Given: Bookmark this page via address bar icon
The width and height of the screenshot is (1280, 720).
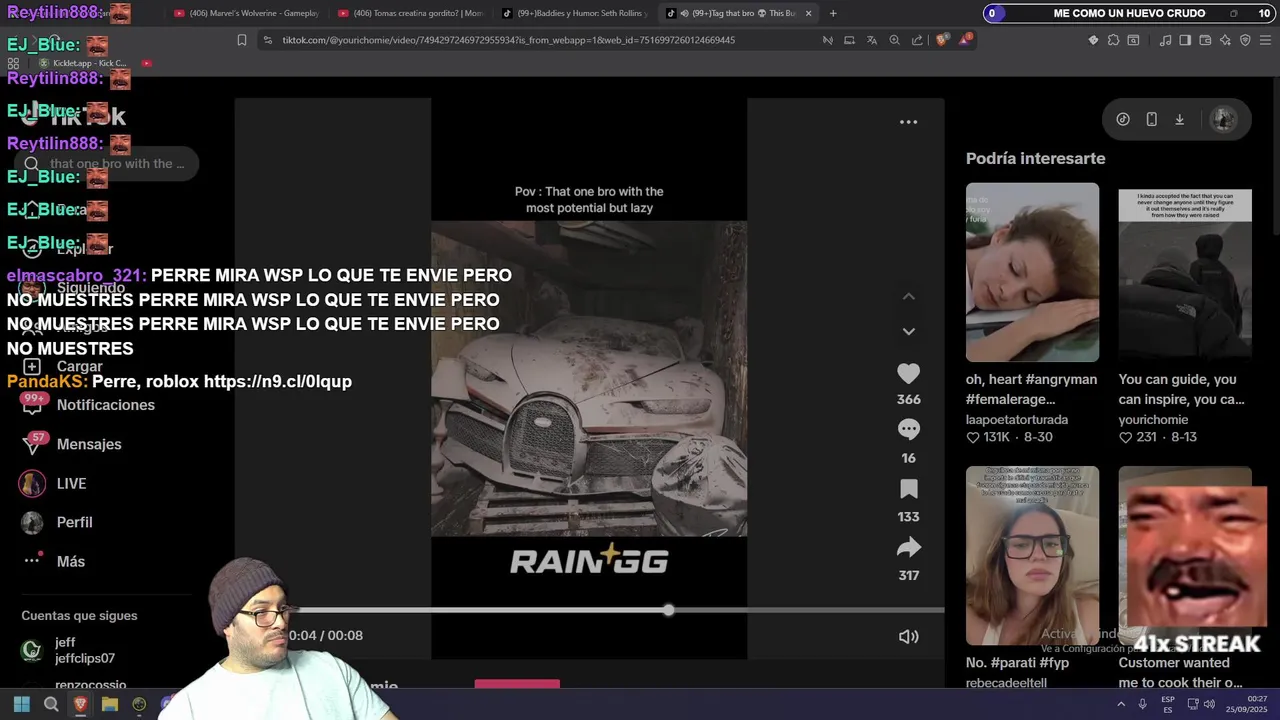Looking at the screenshot, I should click(x=242, y=40).
